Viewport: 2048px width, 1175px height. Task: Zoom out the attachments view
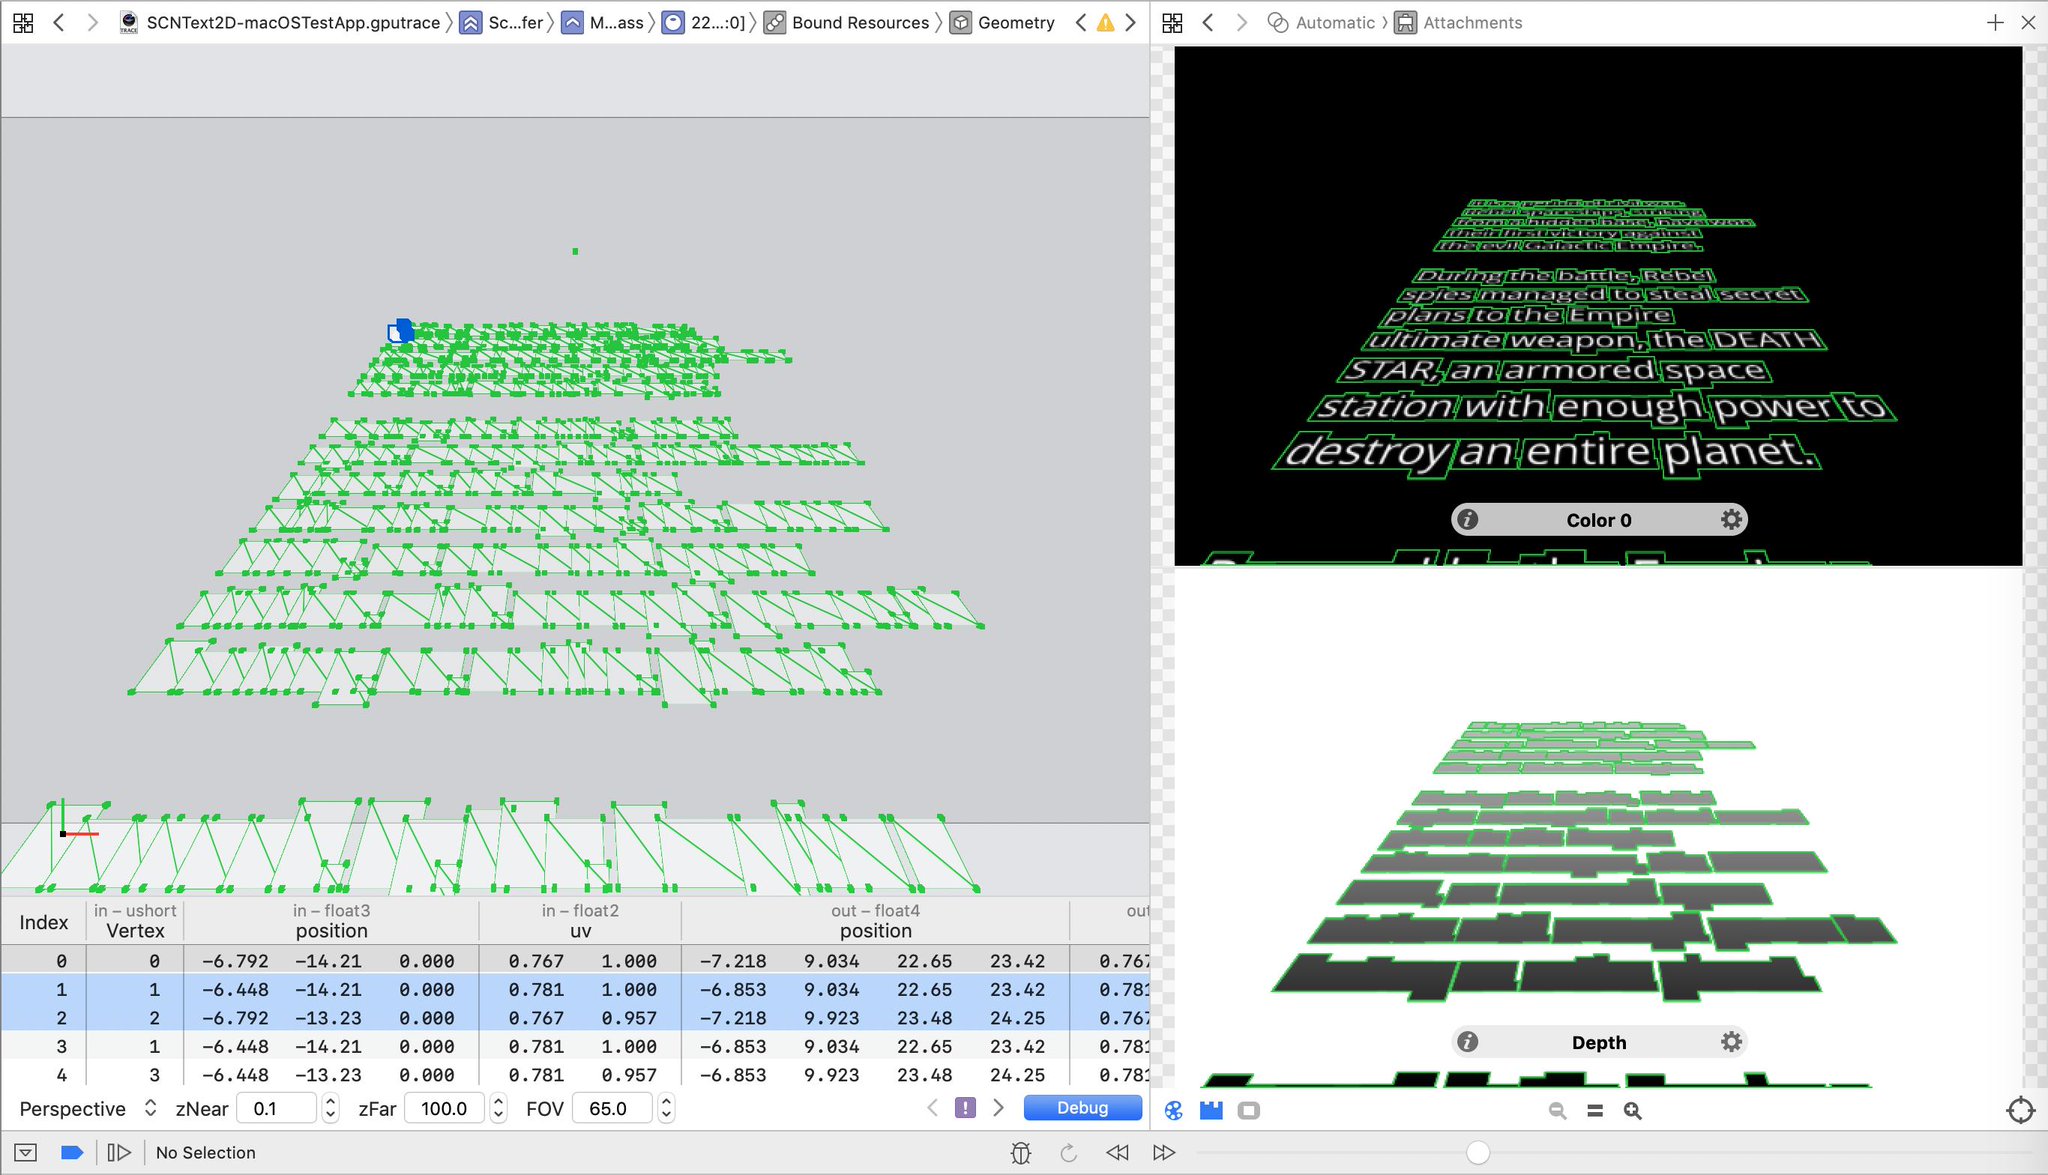(1557, 1110)
